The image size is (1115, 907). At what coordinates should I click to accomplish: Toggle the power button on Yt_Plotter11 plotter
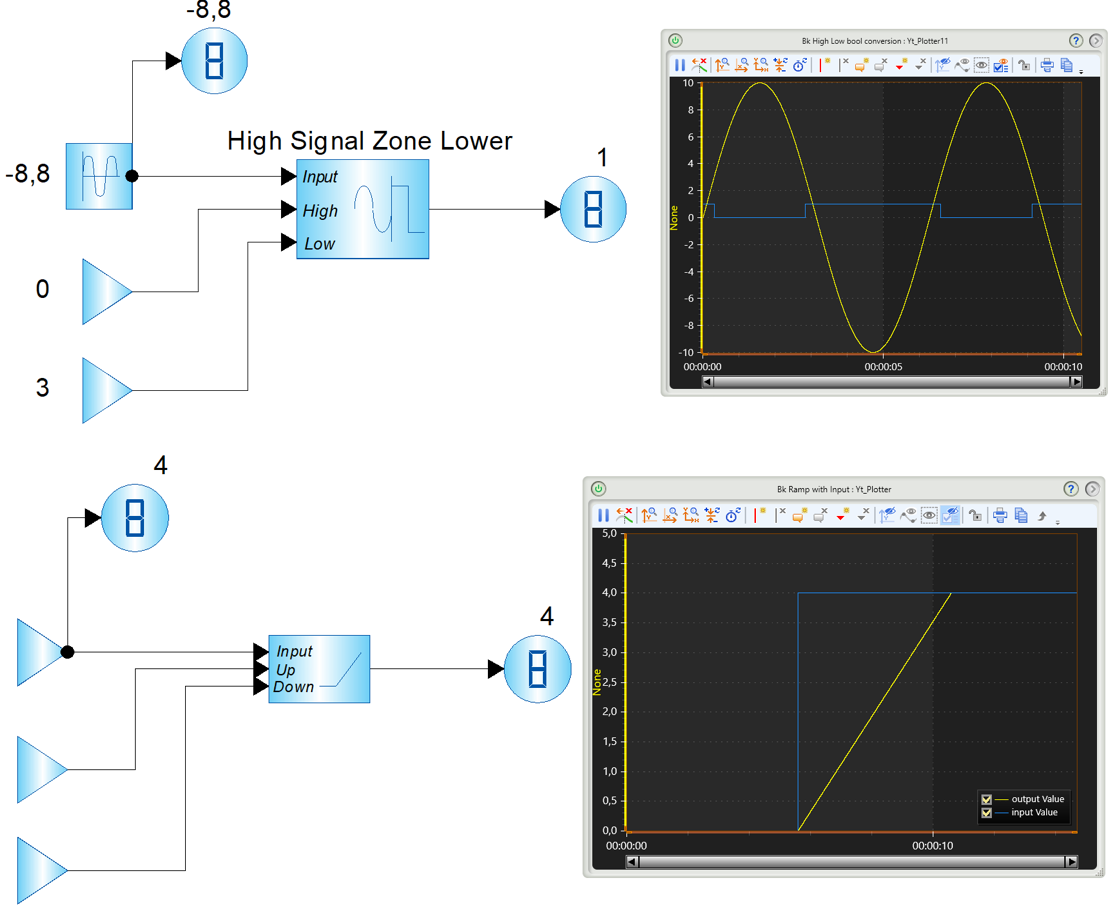(x=676, y=41)
